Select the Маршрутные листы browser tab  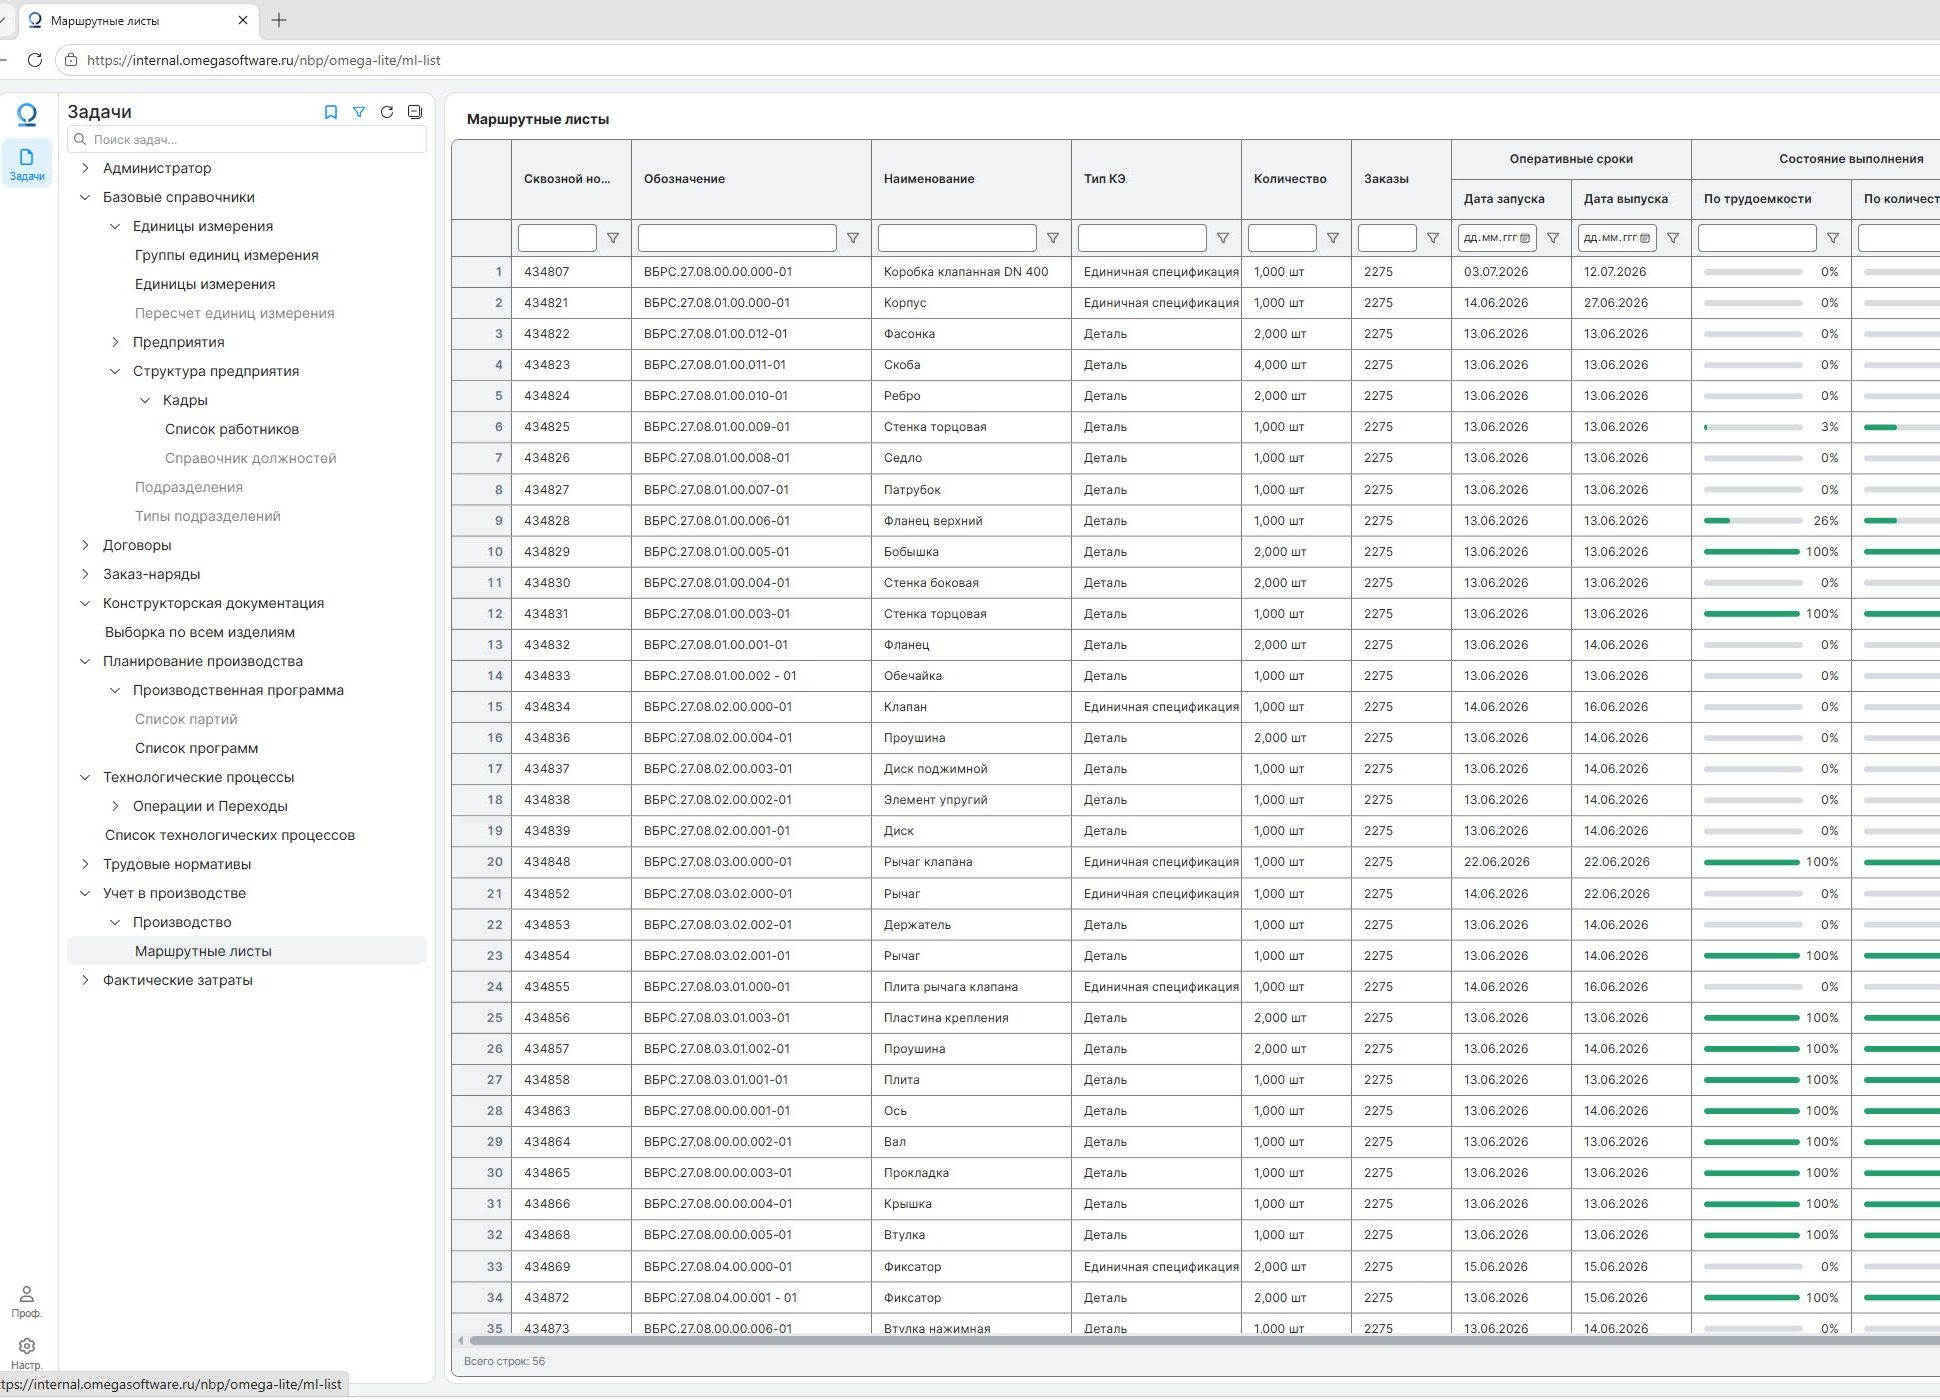(x=139, y=20)
